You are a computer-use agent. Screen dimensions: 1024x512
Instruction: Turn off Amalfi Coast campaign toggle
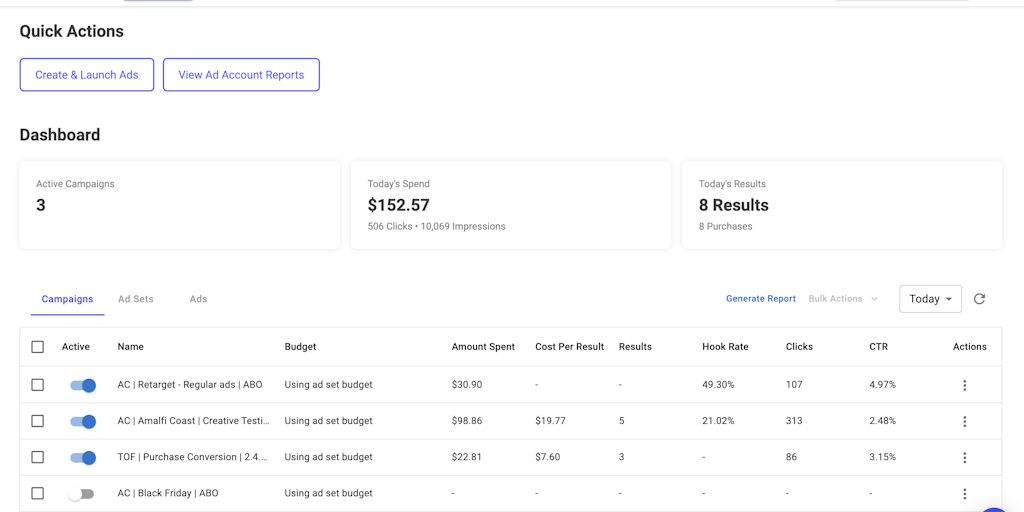(x=82, y=421)
